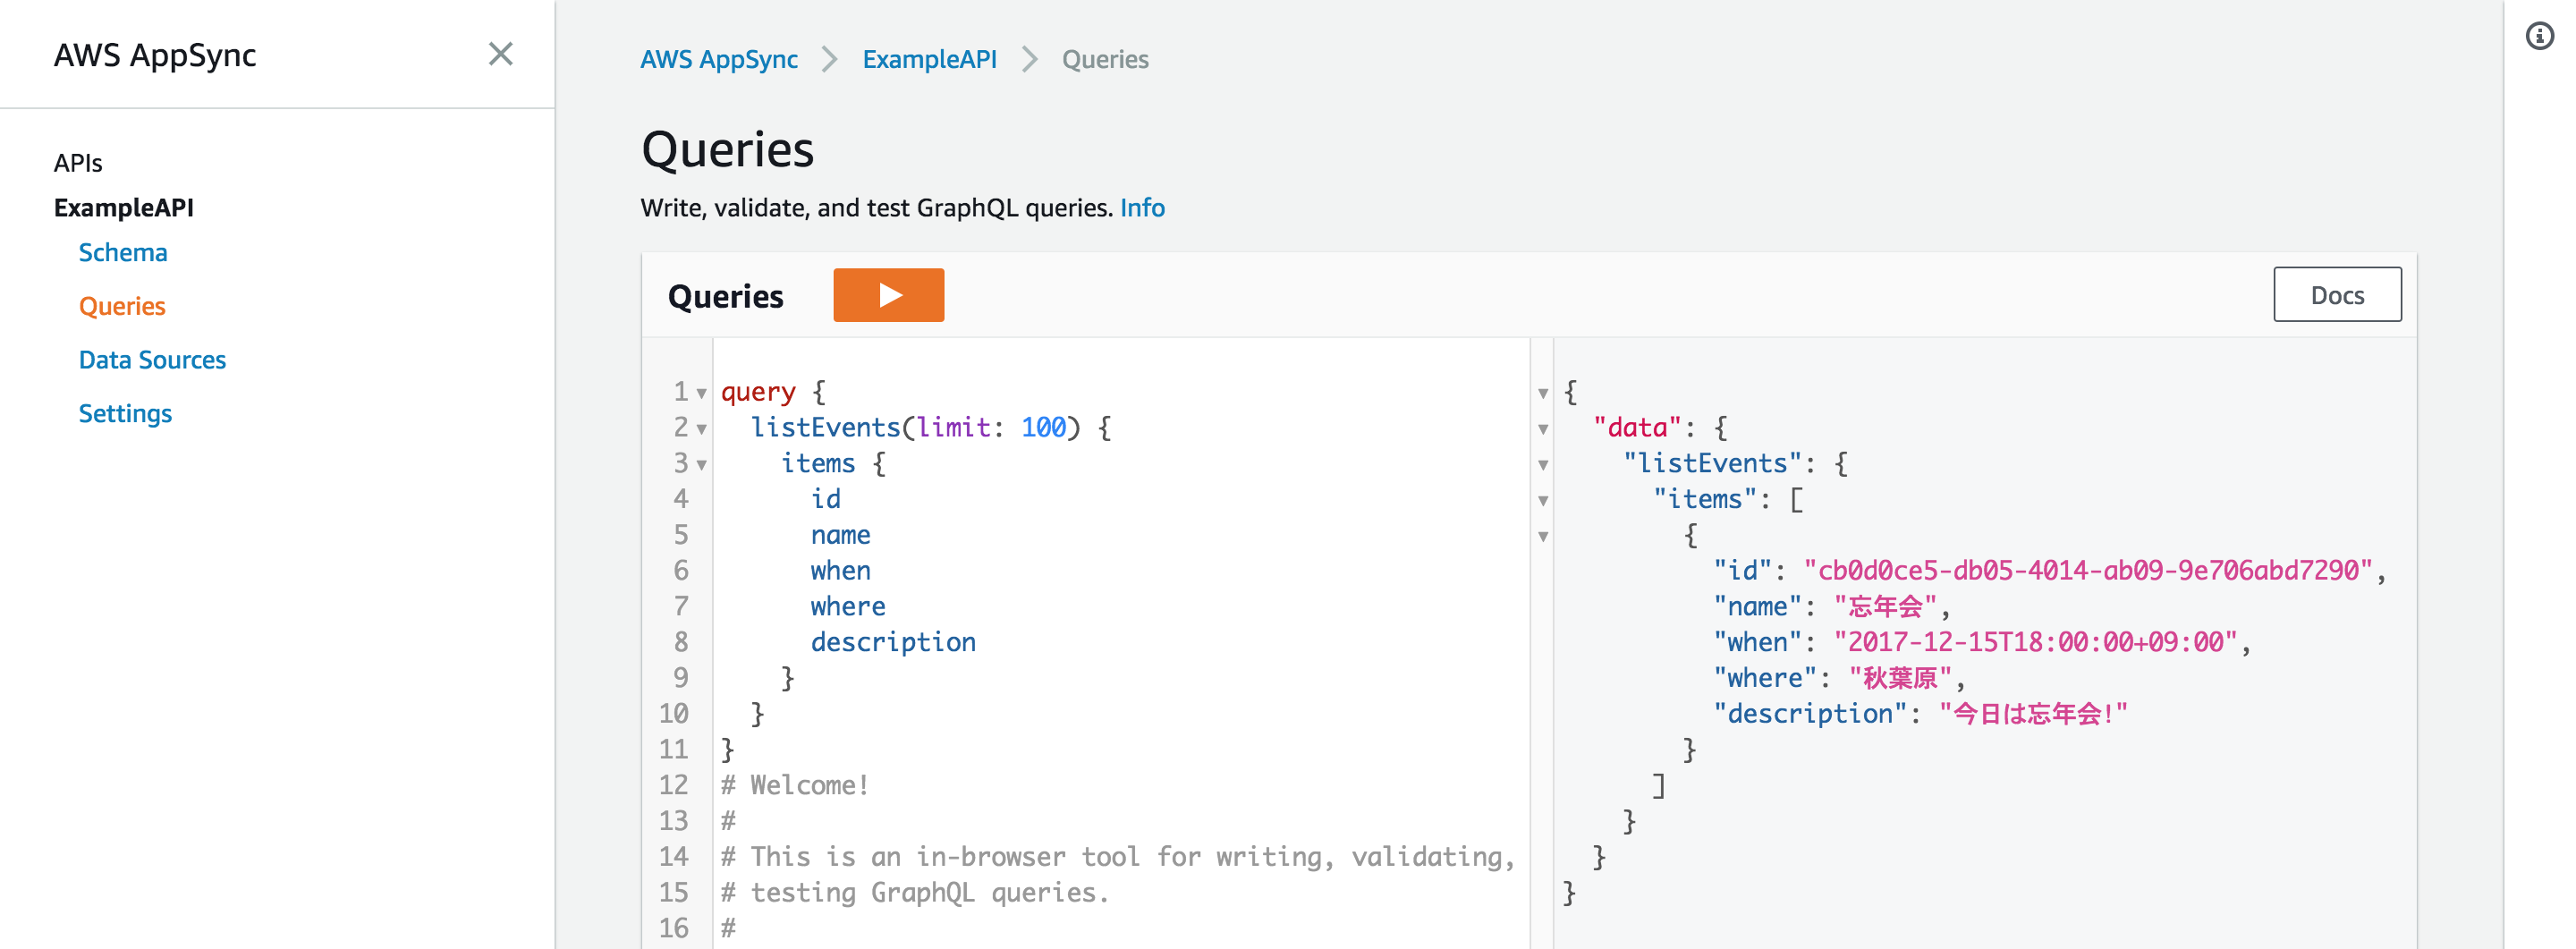The width and height of the screenshot is (2576, 949).
Task: Open the Info link about GraphQL queries
Action: 1143,208
